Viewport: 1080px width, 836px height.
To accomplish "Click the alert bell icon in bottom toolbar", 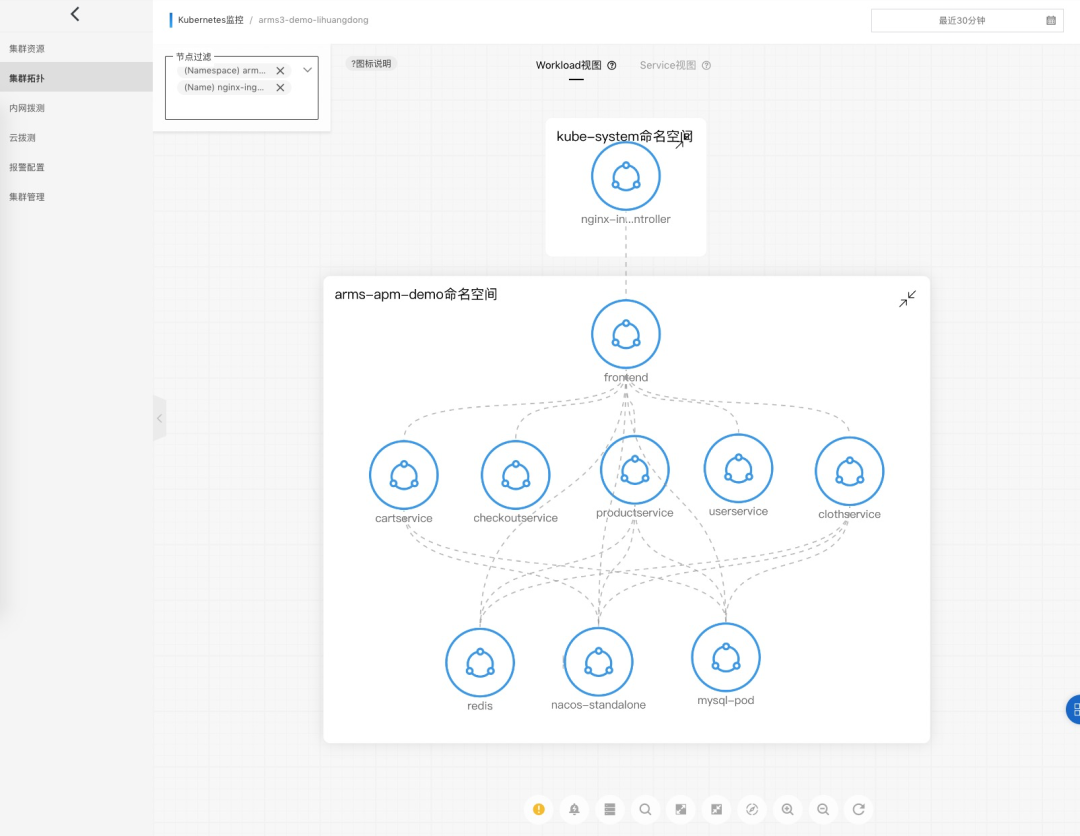I will point(574,809).
